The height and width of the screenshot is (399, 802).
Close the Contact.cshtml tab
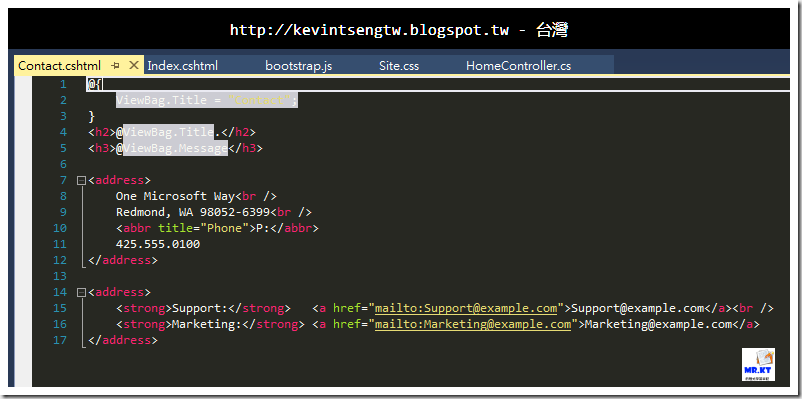133,65
